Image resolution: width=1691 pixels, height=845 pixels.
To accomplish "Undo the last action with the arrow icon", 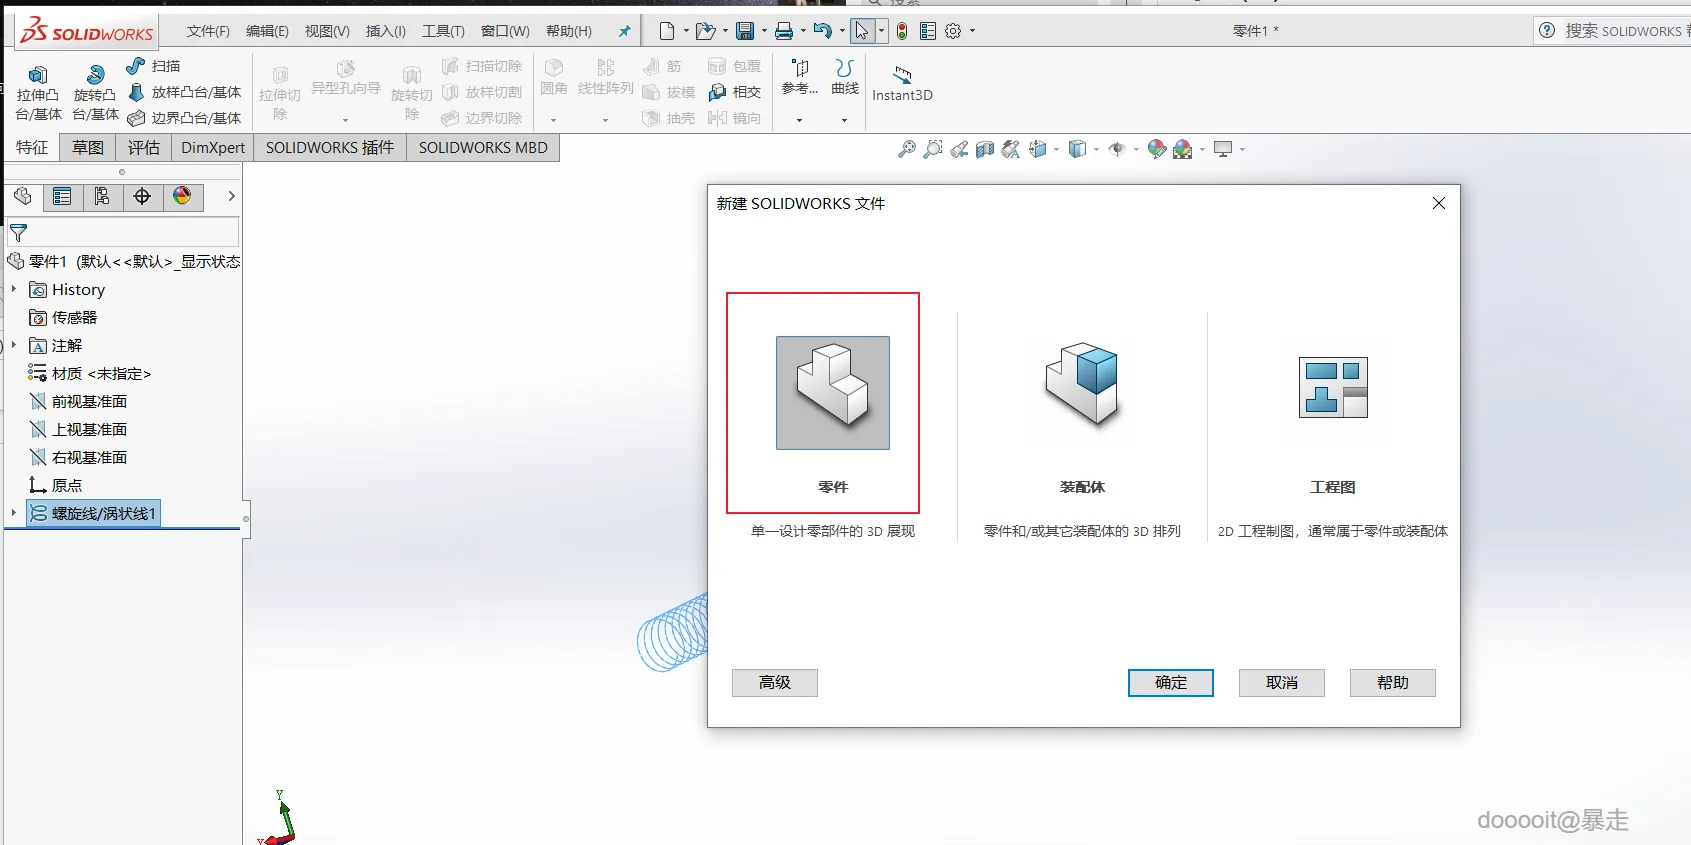I will (822, 31).
